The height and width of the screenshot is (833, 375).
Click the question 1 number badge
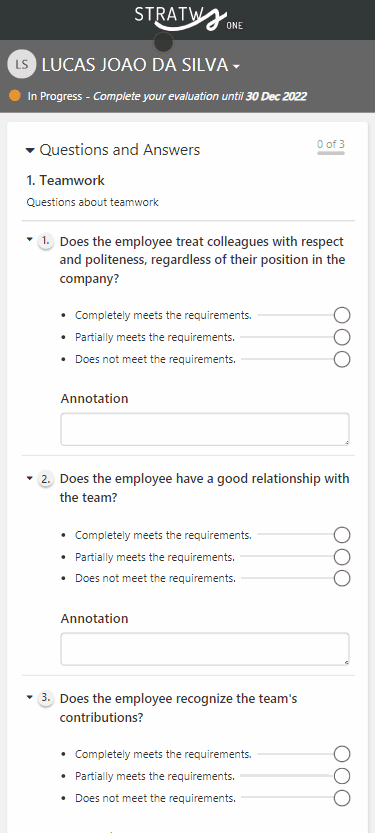click(46, 242)
